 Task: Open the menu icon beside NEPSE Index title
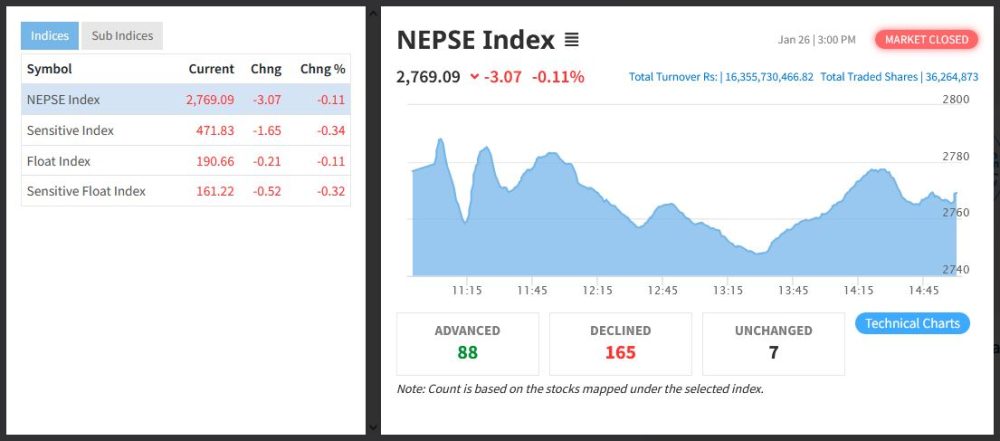(571, 41)
